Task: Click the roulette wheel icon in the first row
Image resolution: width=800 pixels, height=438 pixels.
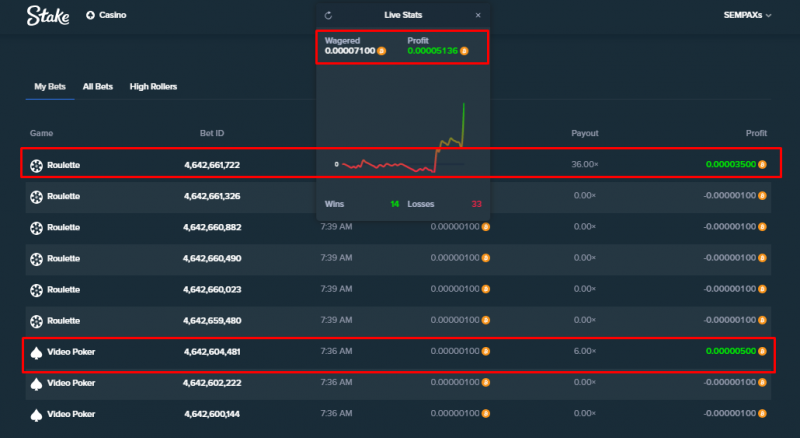Action: pos(36,165)
